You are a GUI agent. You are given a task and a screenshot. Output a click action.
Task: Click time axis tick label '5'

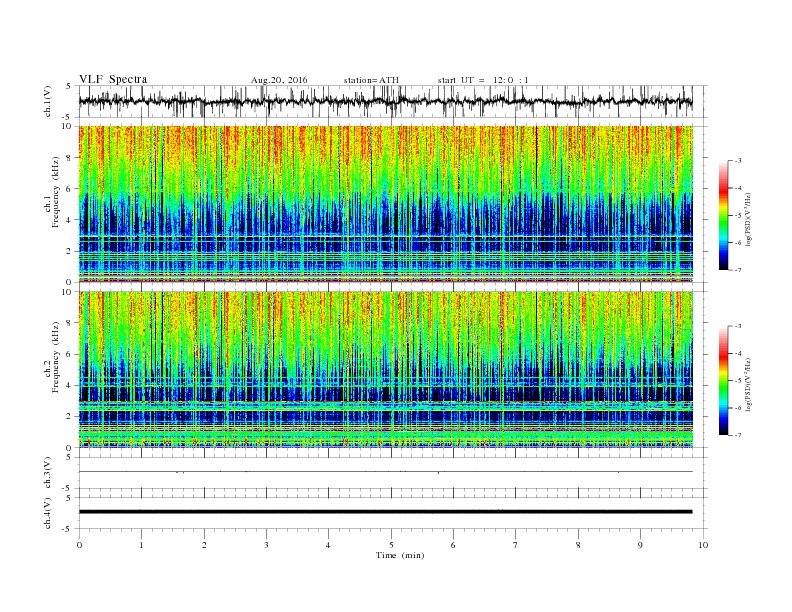pos(391,545)
